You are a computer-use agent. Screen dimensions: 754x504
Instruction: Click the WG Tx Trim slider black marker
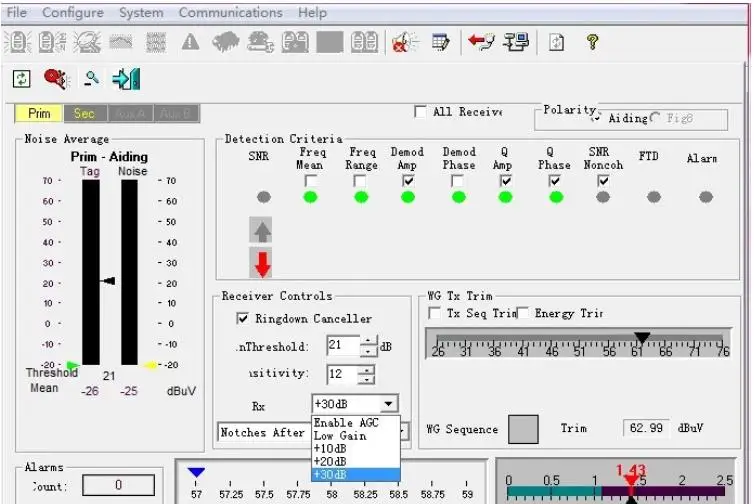(641, 337)
